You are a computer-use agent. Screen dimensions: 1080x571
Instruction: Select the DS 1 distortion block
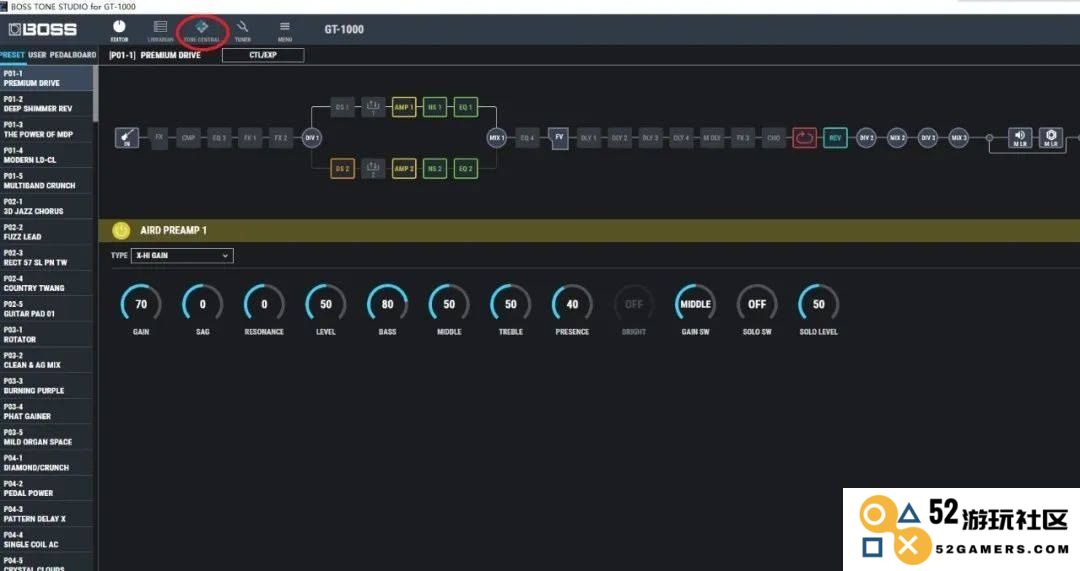[342, 107]
